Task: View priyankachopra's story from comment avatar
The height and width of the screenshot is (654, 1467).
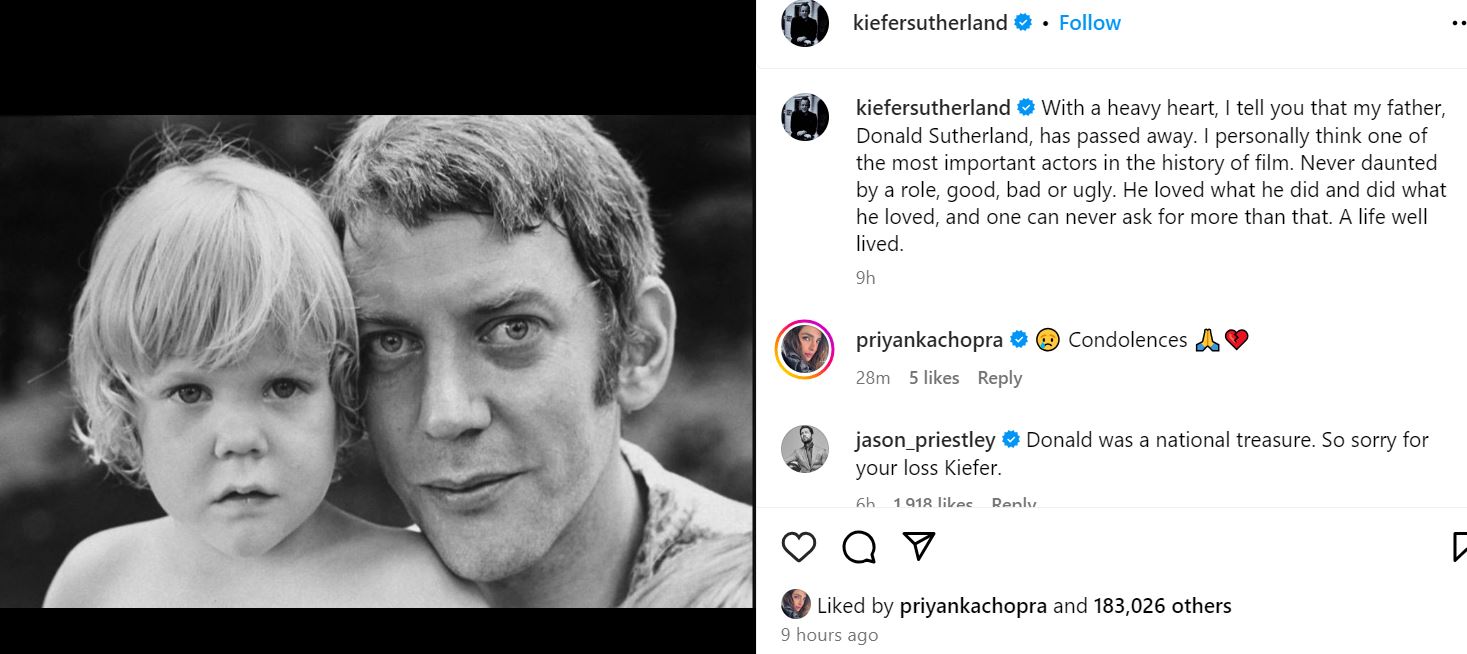Action: pos(805,349)
